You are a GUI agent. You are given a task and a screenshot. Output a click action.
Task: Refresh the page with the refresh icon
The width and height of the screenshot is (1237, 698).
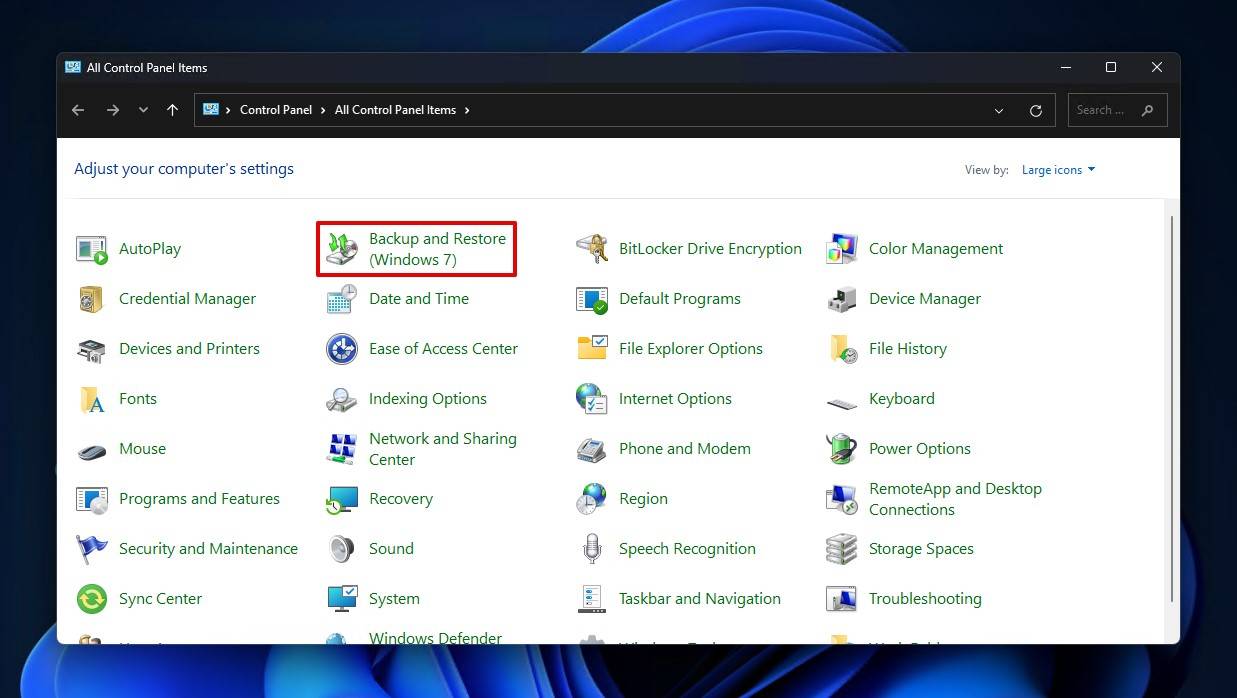(1035, 110)
